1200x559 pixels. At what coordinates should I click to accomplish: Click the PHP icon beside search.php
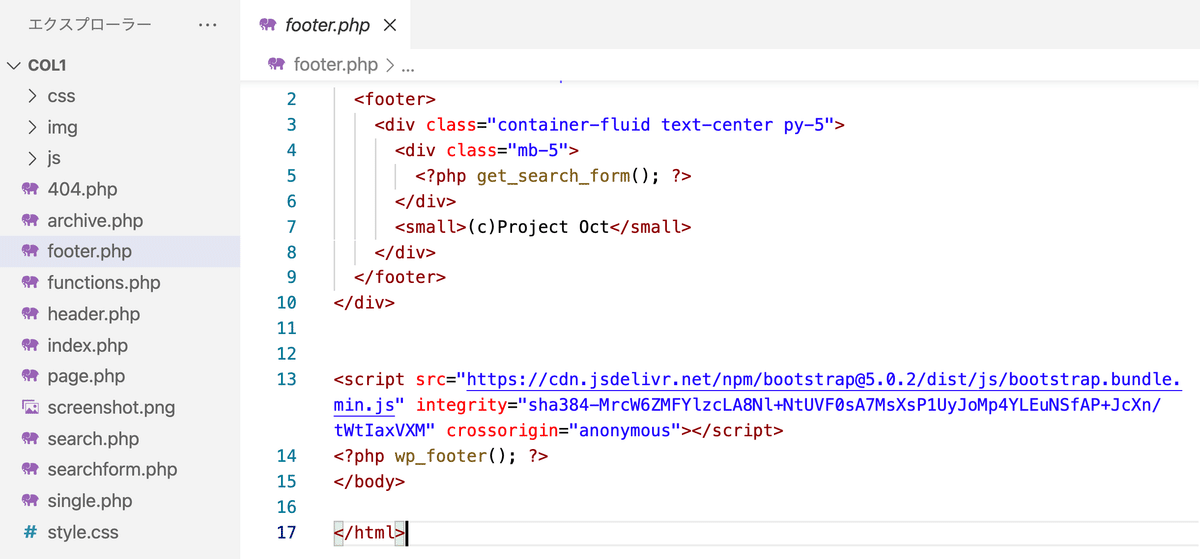point(30,439)
